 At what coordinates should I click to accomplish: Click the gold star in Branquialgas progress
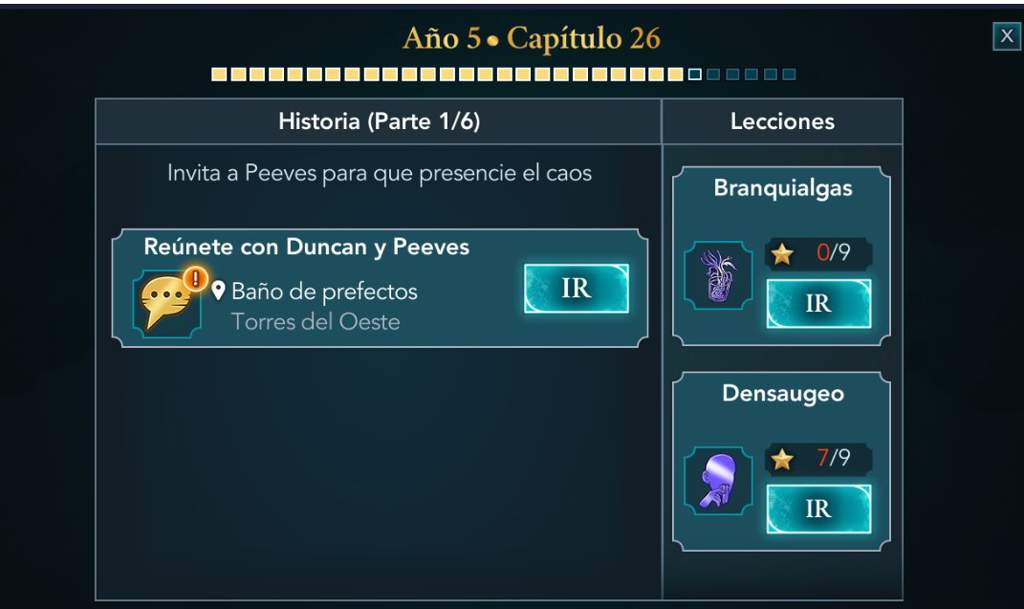pos(782,253)
